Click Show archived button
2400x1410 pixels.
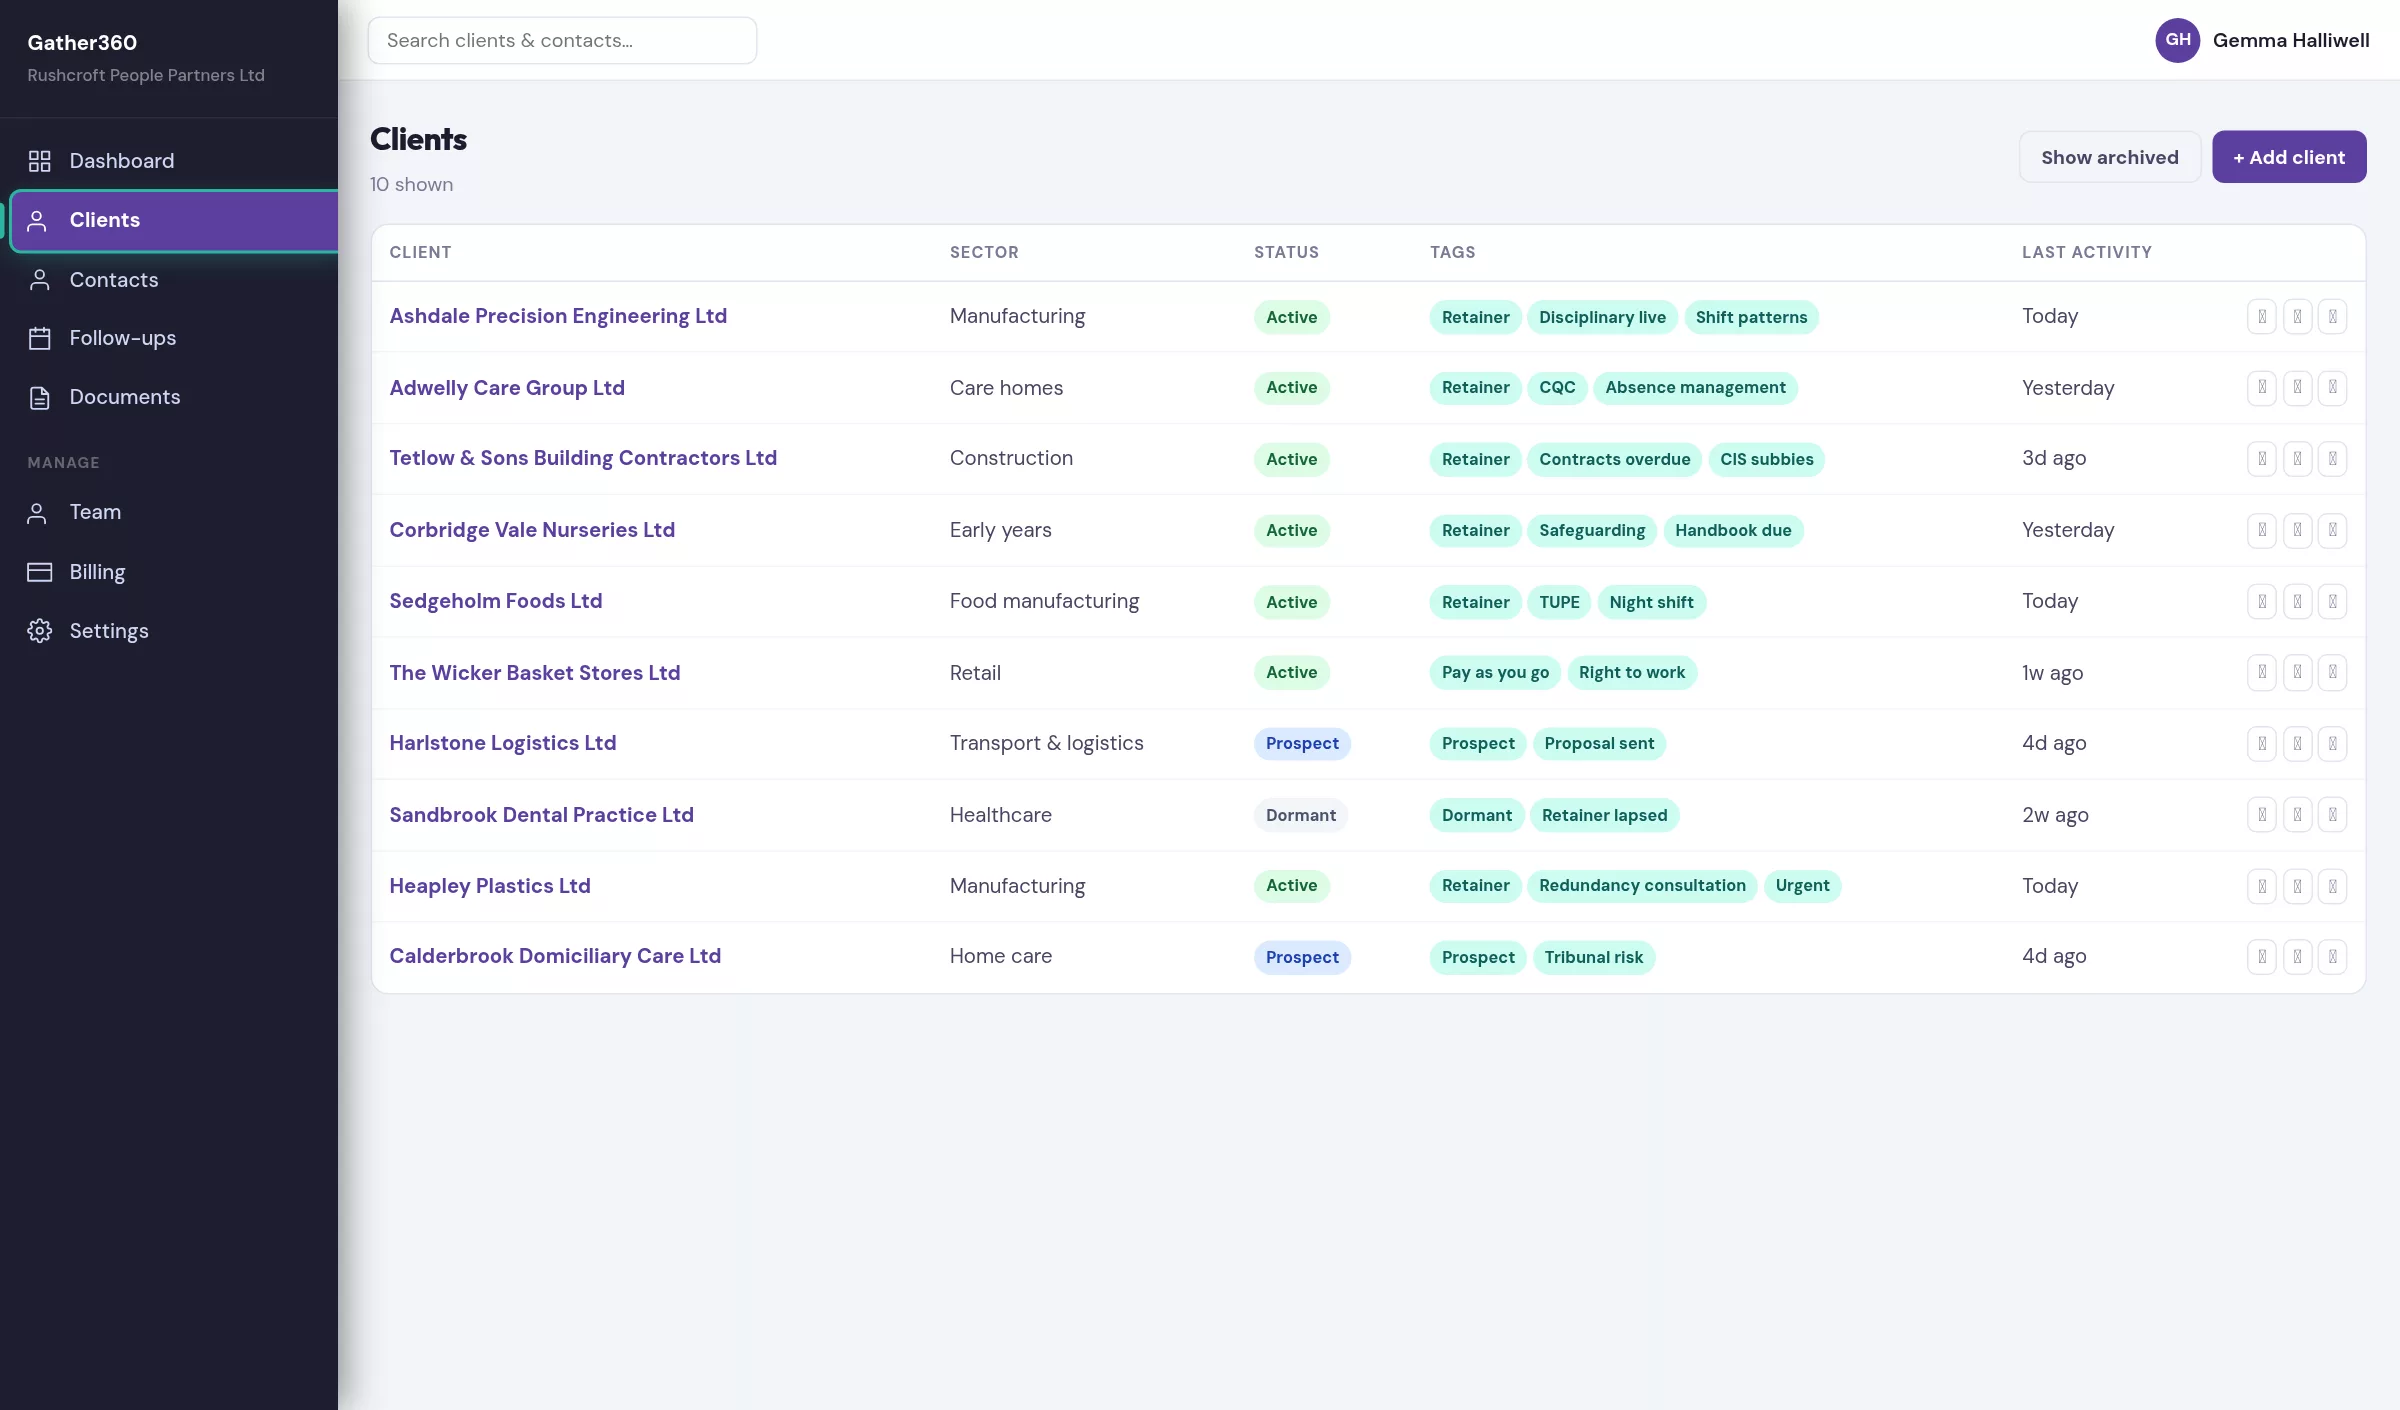2110,157
